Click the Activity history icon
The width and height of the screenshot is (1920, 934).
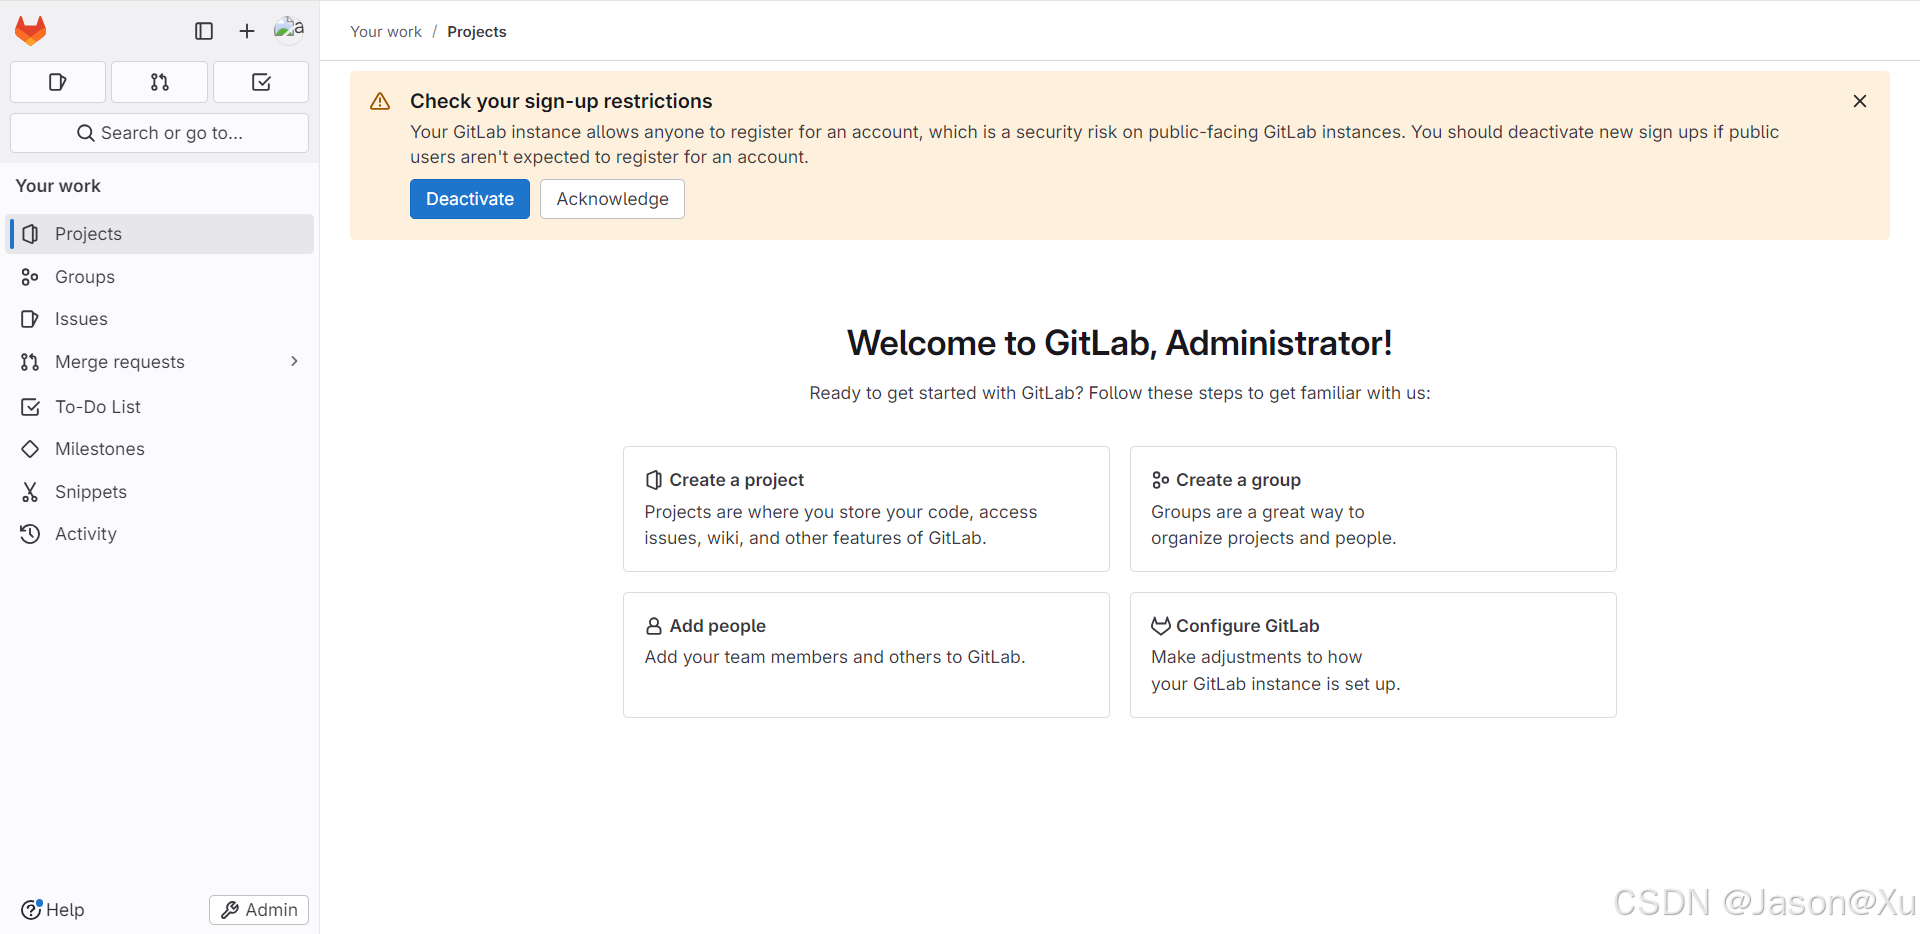pos(30,534)
